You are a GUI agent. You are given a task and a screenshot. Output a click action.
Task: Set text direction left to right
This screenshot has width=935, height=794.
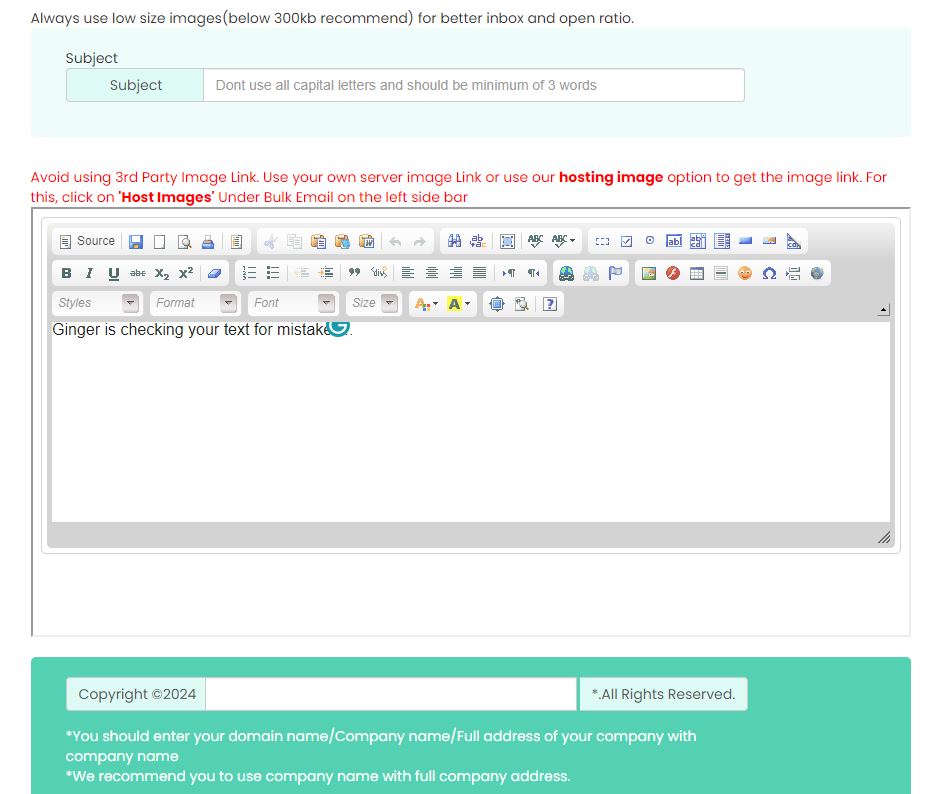(x=509, y=273)
